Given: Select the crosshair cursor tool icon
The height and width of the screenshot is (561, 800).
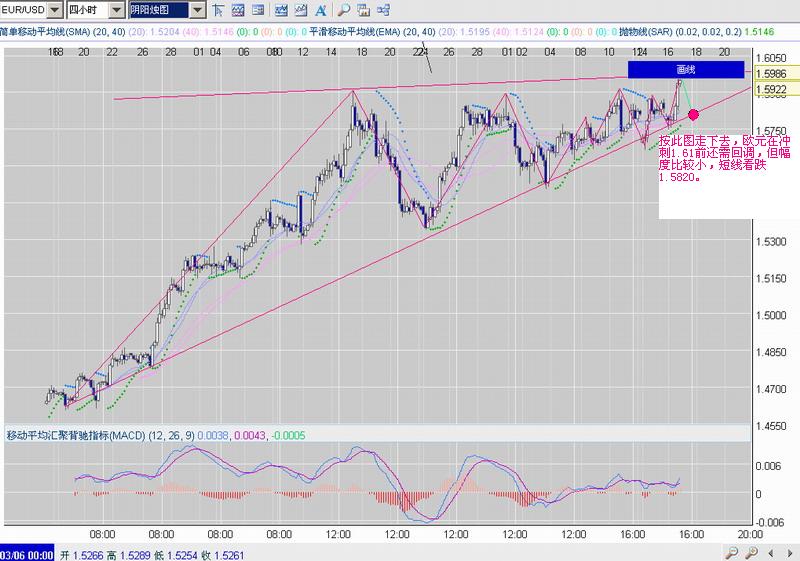Looking at the screenshot, I should 218,10.
